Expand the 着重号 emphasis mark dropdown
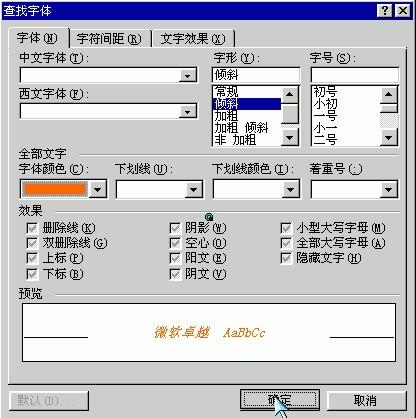The width and height of the screenshot is (416, 418). [388, 190]
